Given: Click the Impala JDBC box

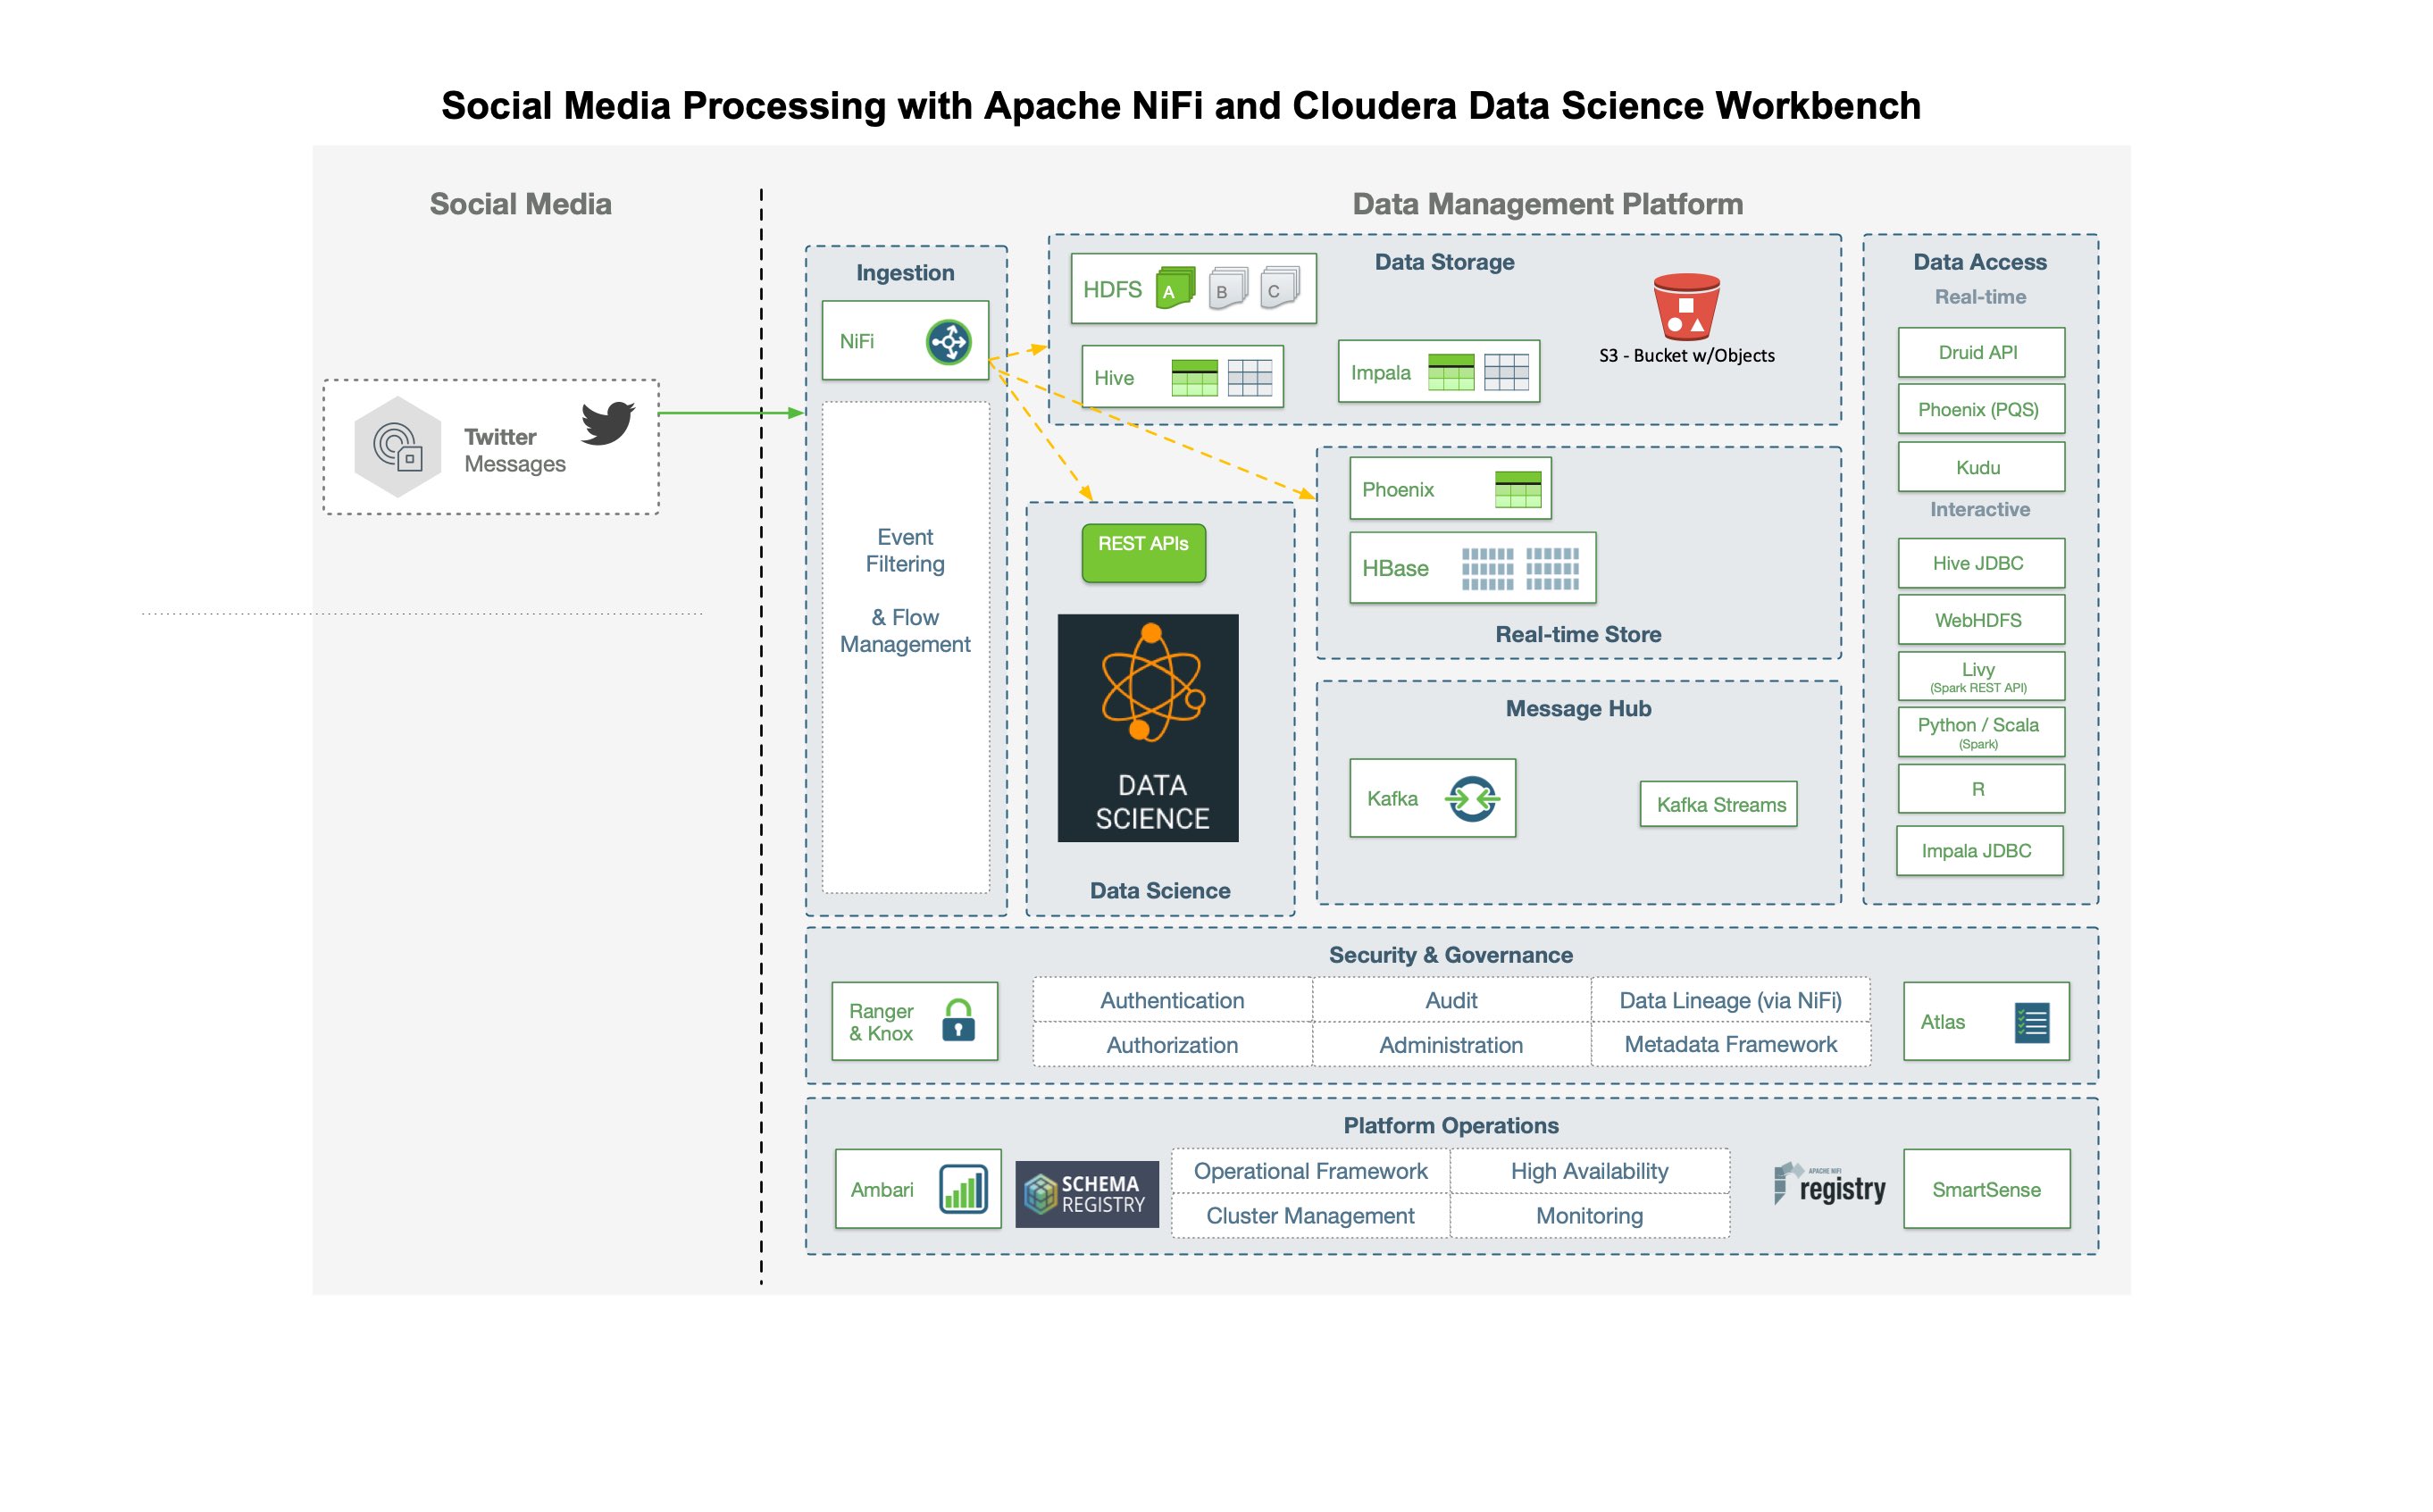Looking at the screenshot, I should coord(1979,851).
